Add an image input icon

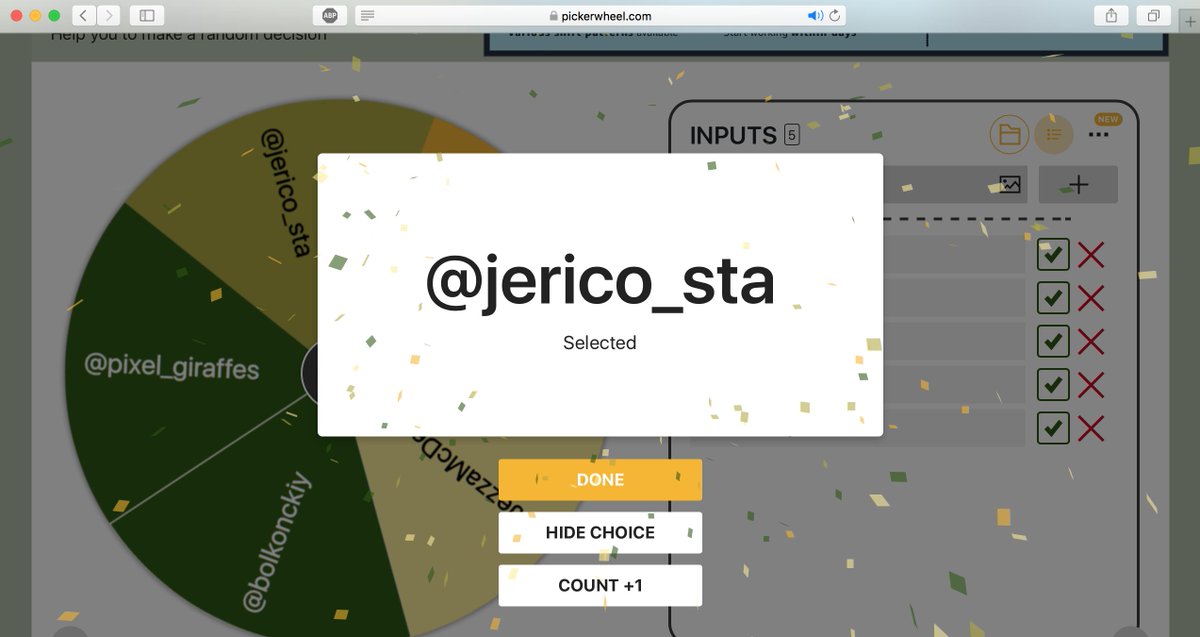point(1010,185)
